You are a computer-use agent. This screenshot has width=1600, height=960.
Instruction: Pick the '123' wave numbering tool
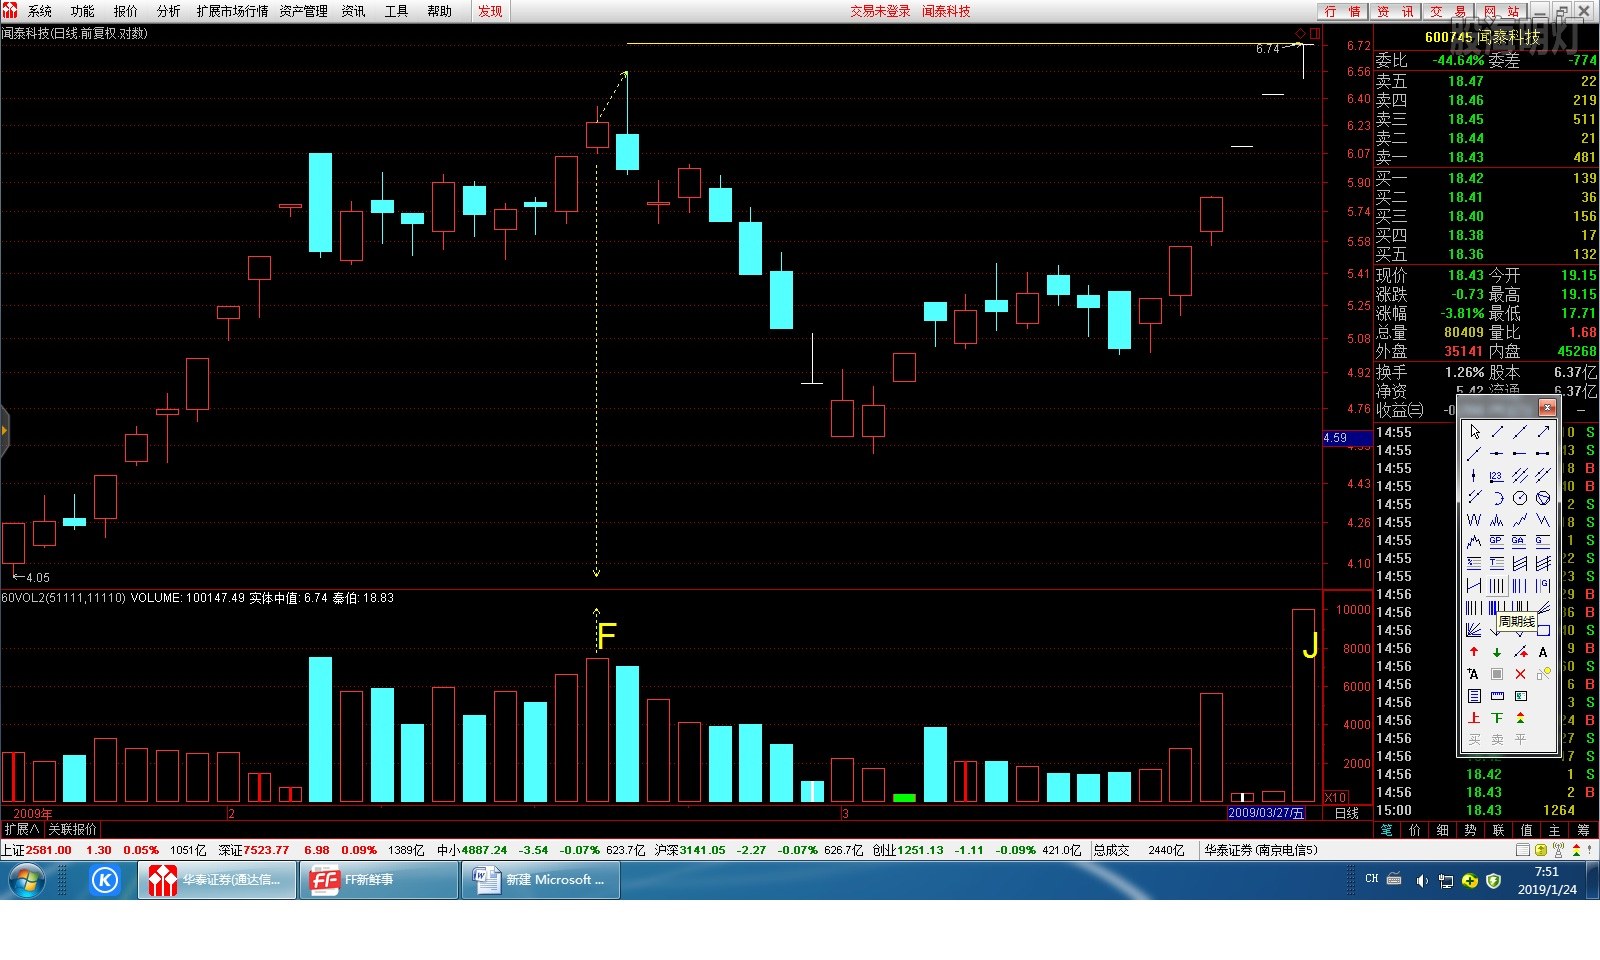(x=1497, y=475)
